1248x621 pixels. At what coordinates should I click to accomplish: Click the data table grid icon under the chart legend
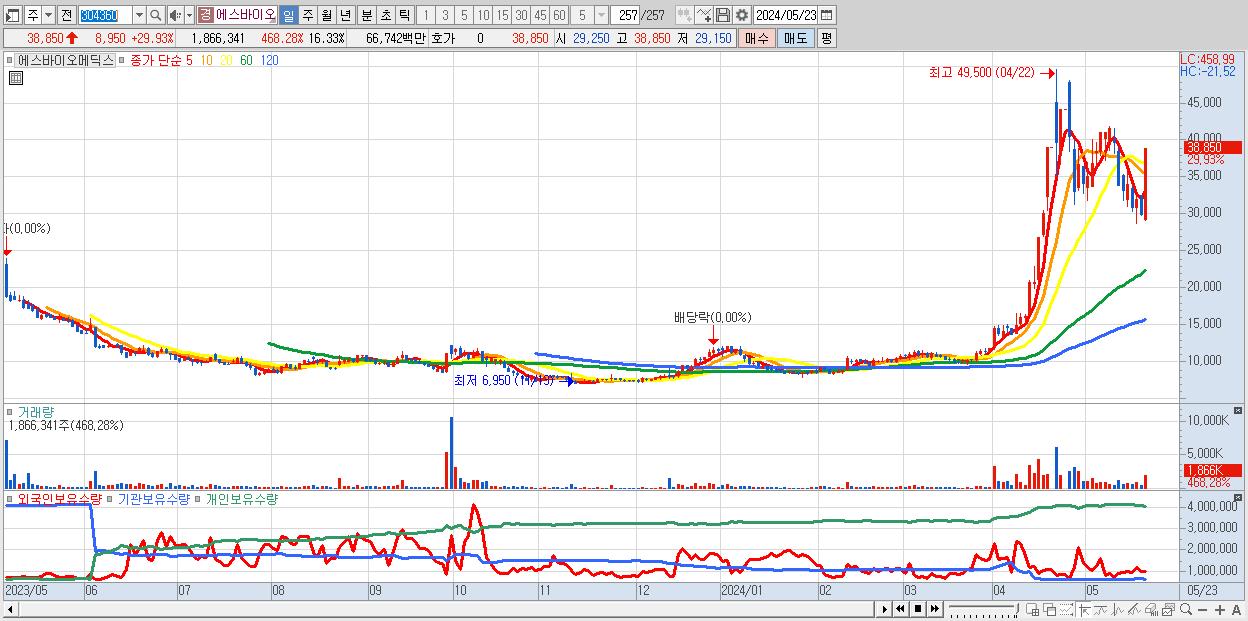tap(15, 78)
